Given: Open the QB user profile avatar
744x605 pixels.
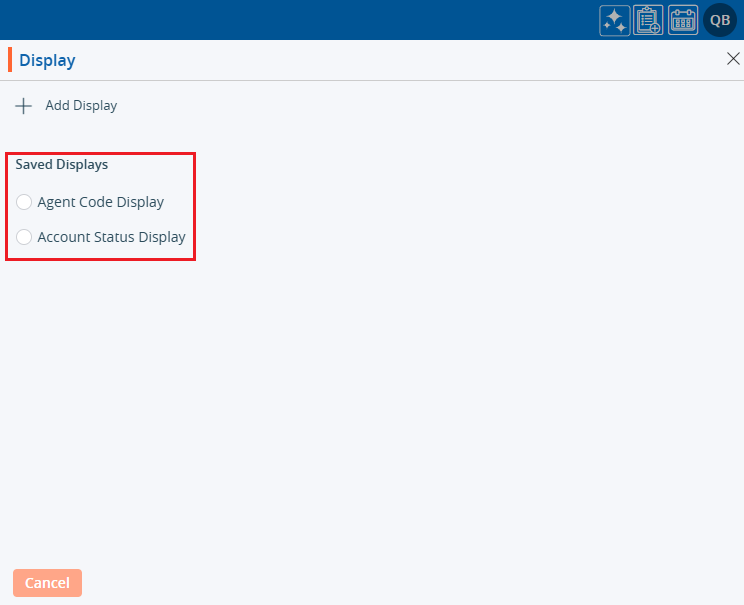Looking at the screenshot, I should click(720, 20).
